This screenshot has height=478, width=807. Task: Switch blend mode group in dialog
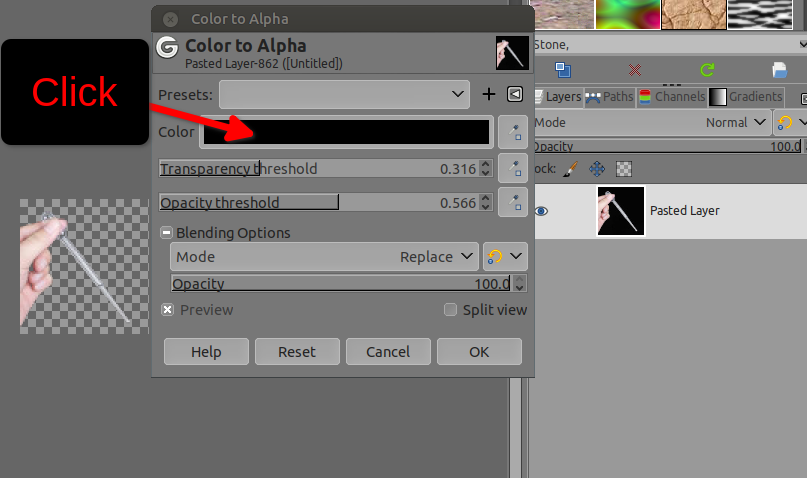pyautogui.click(x=505, y=256)
